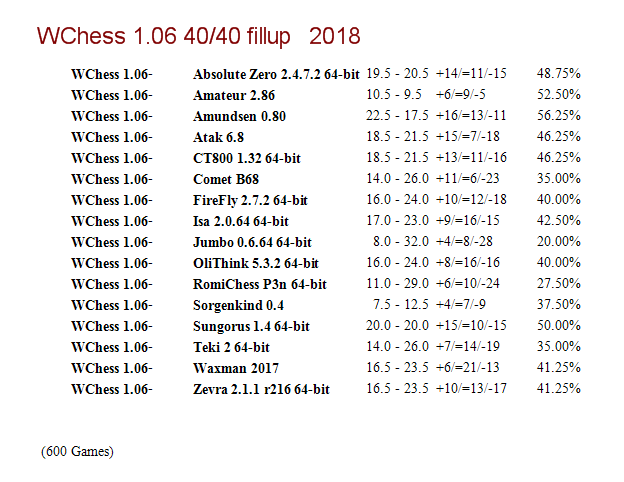Select Amundsen 0.80 in the list
The image size is (624, 482).
coord(239,116)
